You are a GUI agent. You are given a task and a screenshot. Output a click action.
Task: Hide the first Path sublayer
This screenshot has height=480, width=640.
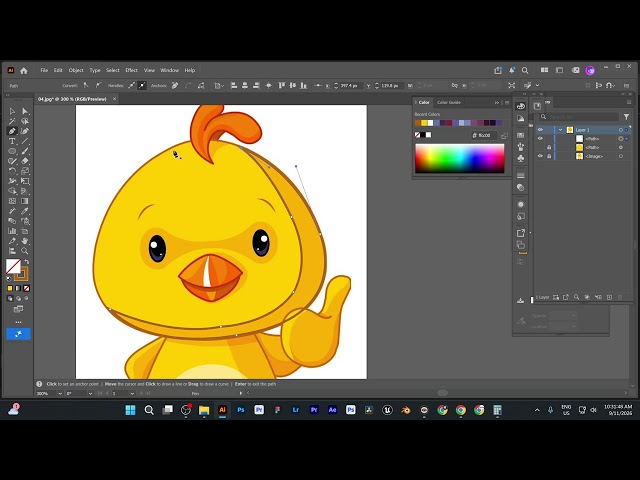coord(540,139)
